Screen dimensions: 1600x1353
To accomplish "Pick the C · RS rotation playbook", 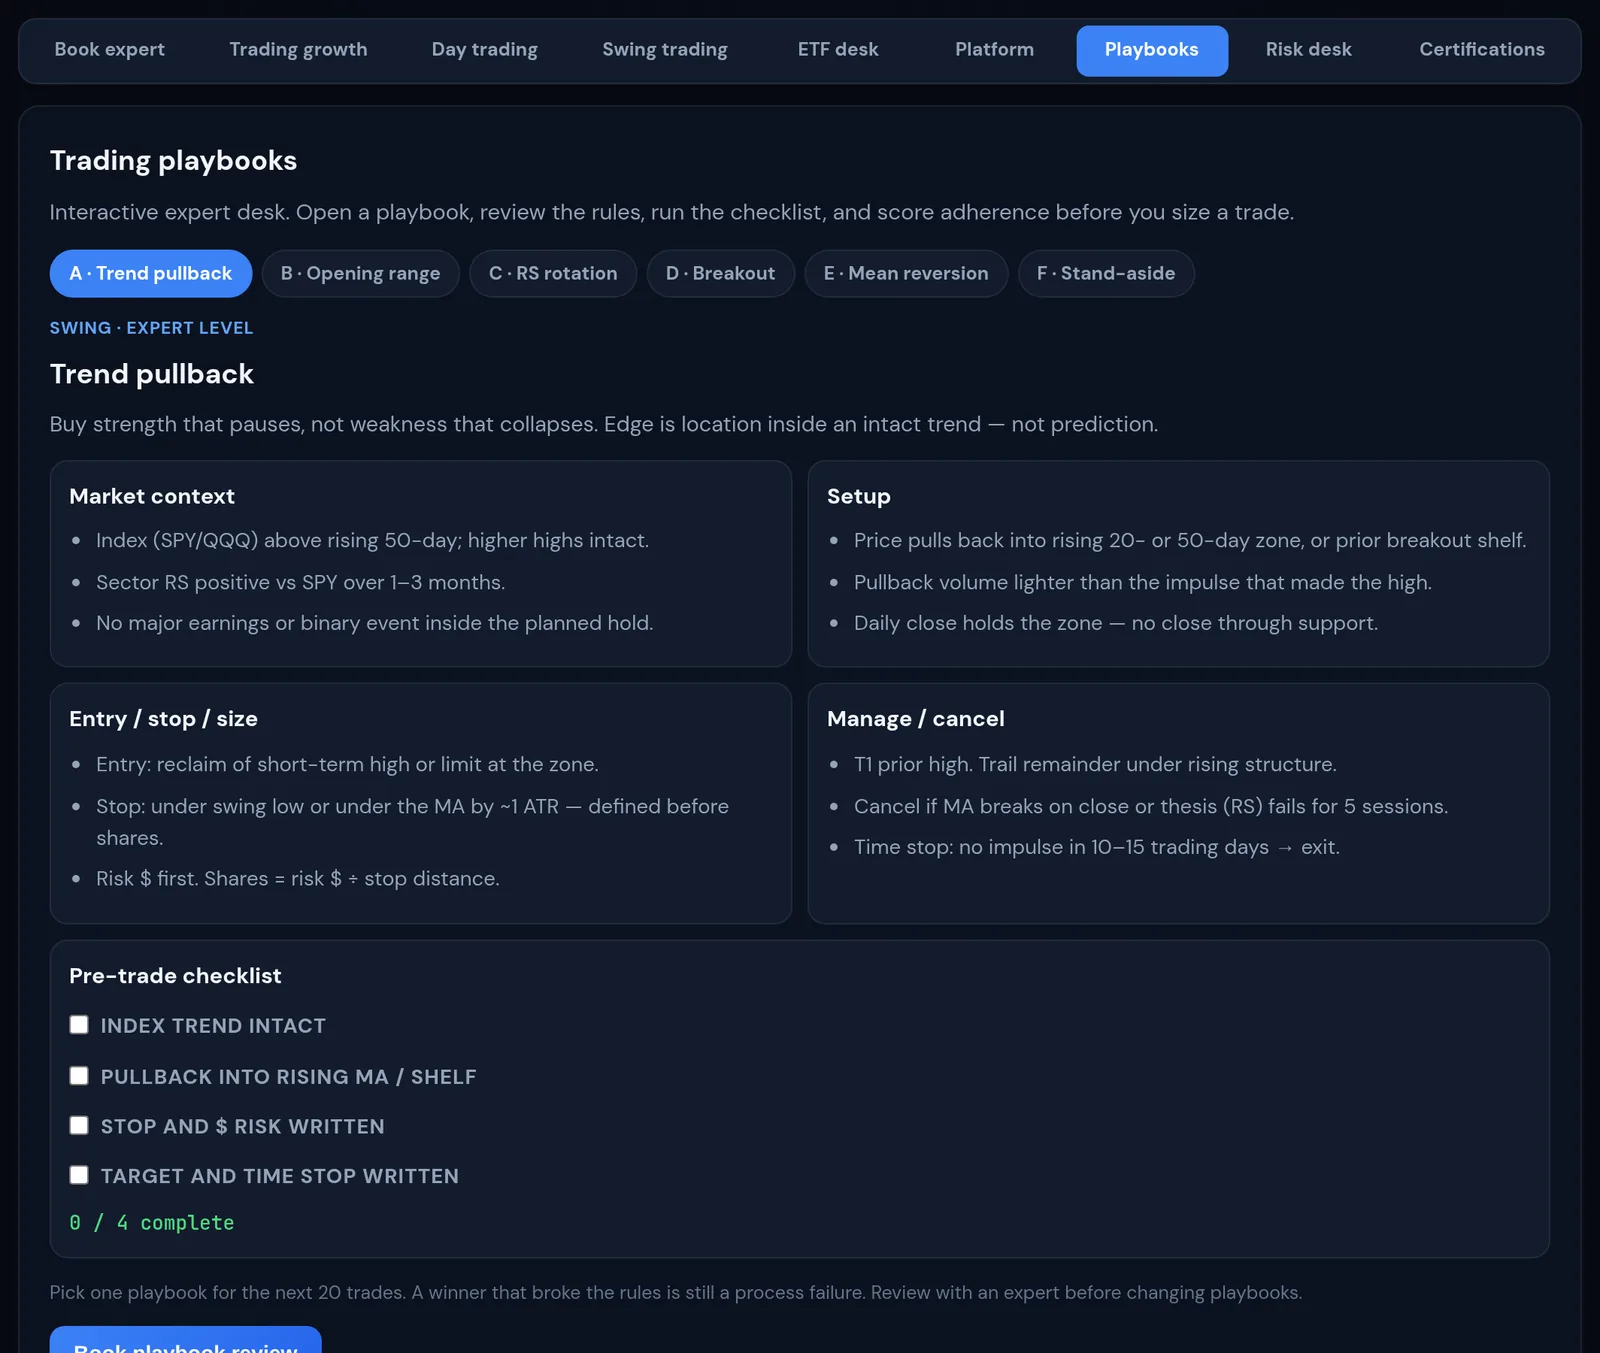I will 553,273.
